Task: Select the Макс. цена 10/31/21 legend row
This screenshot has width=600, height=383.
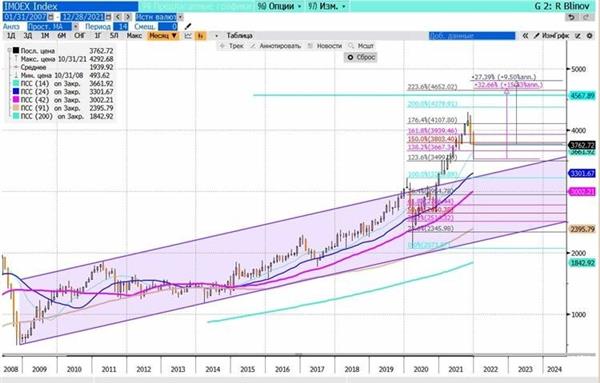Action: [63, 59]
